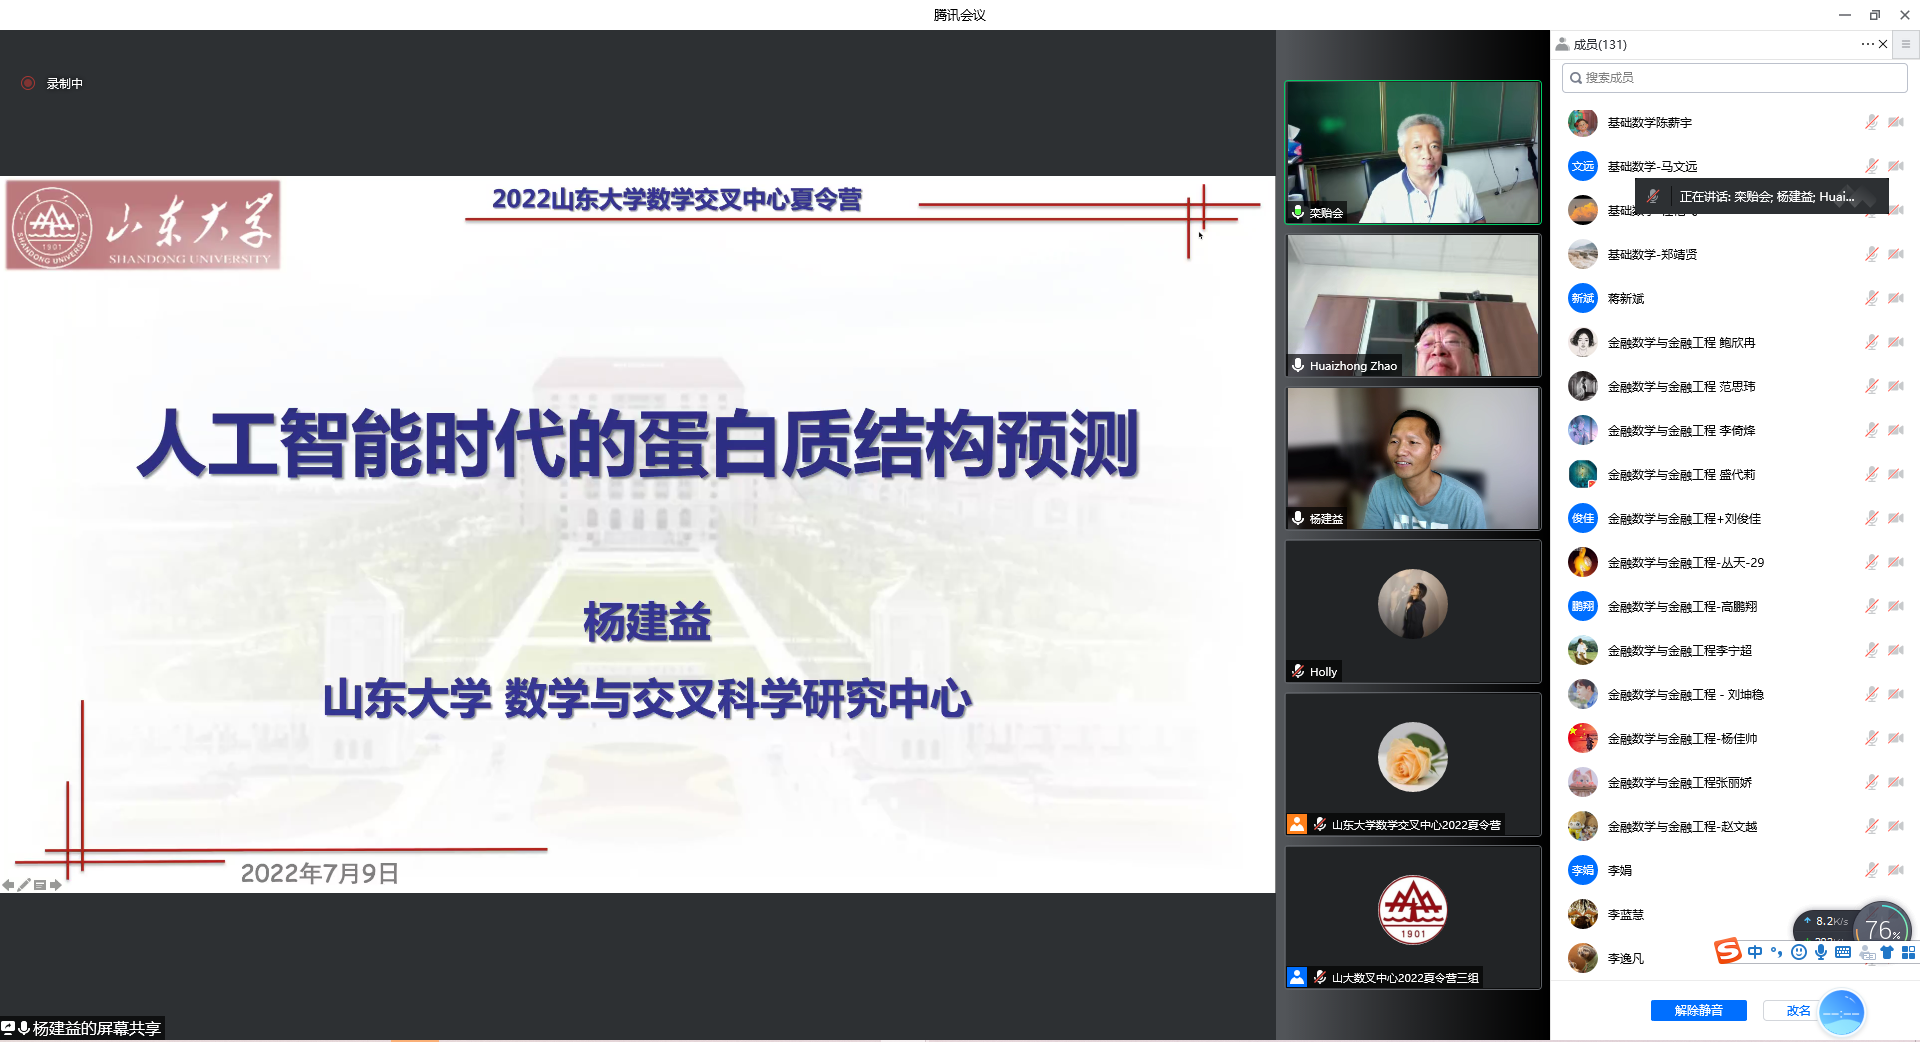The image size is (1920, 1042).
Task: Open the three-dot more options in members panel
Action: click(x=1867, y=44)
